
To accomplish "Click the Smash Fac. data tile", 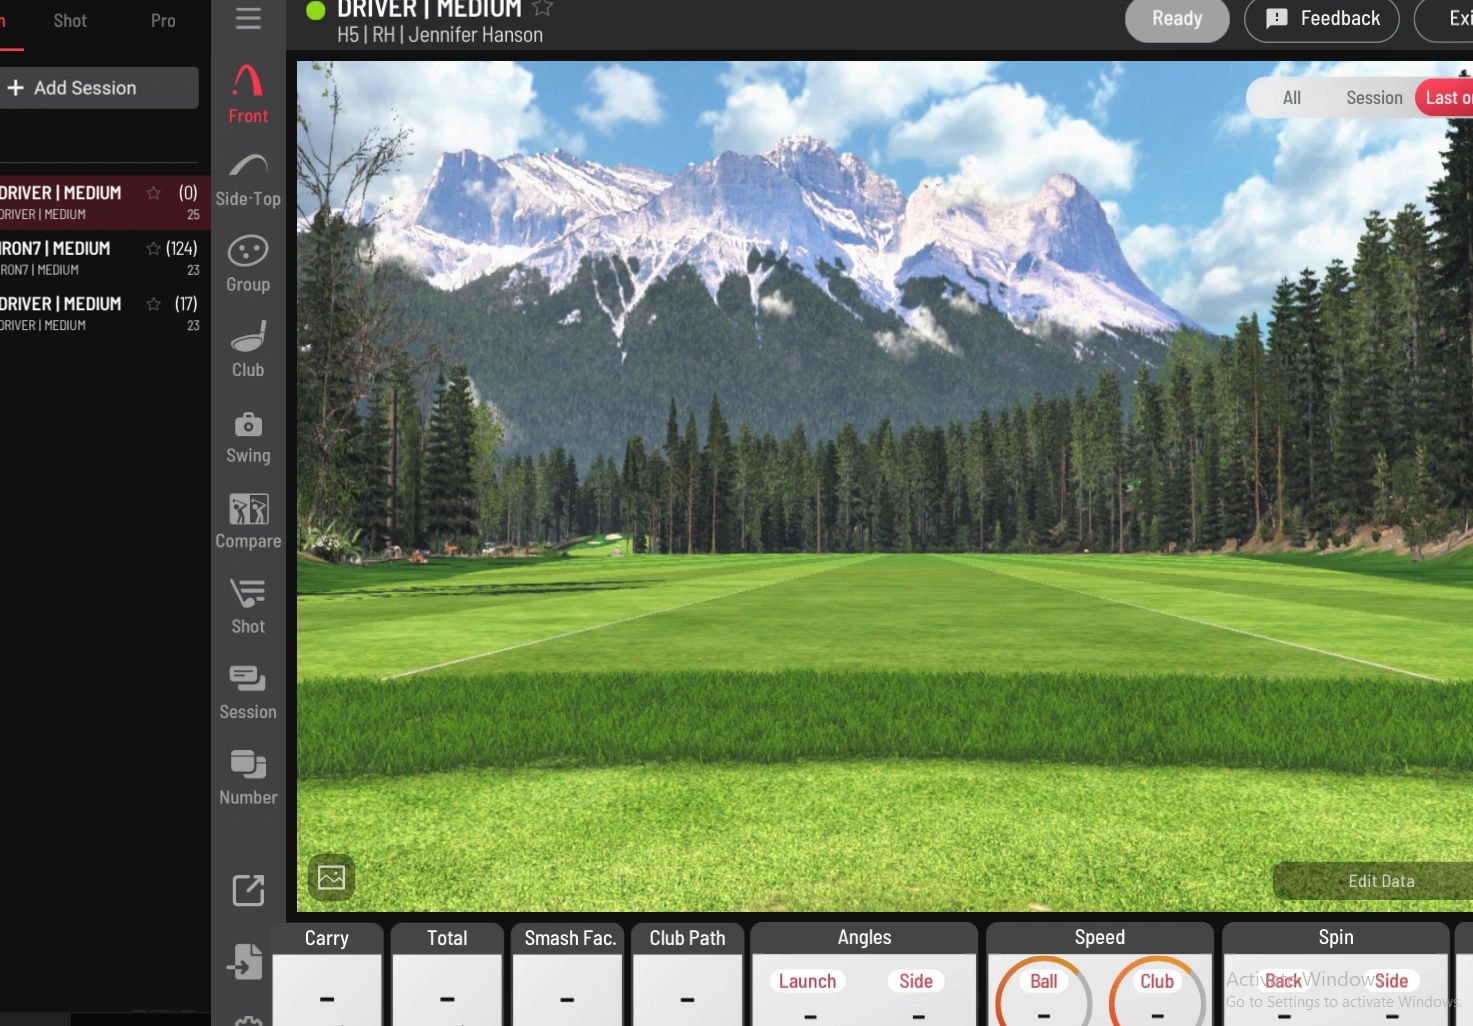I will (x=568, y=974).
